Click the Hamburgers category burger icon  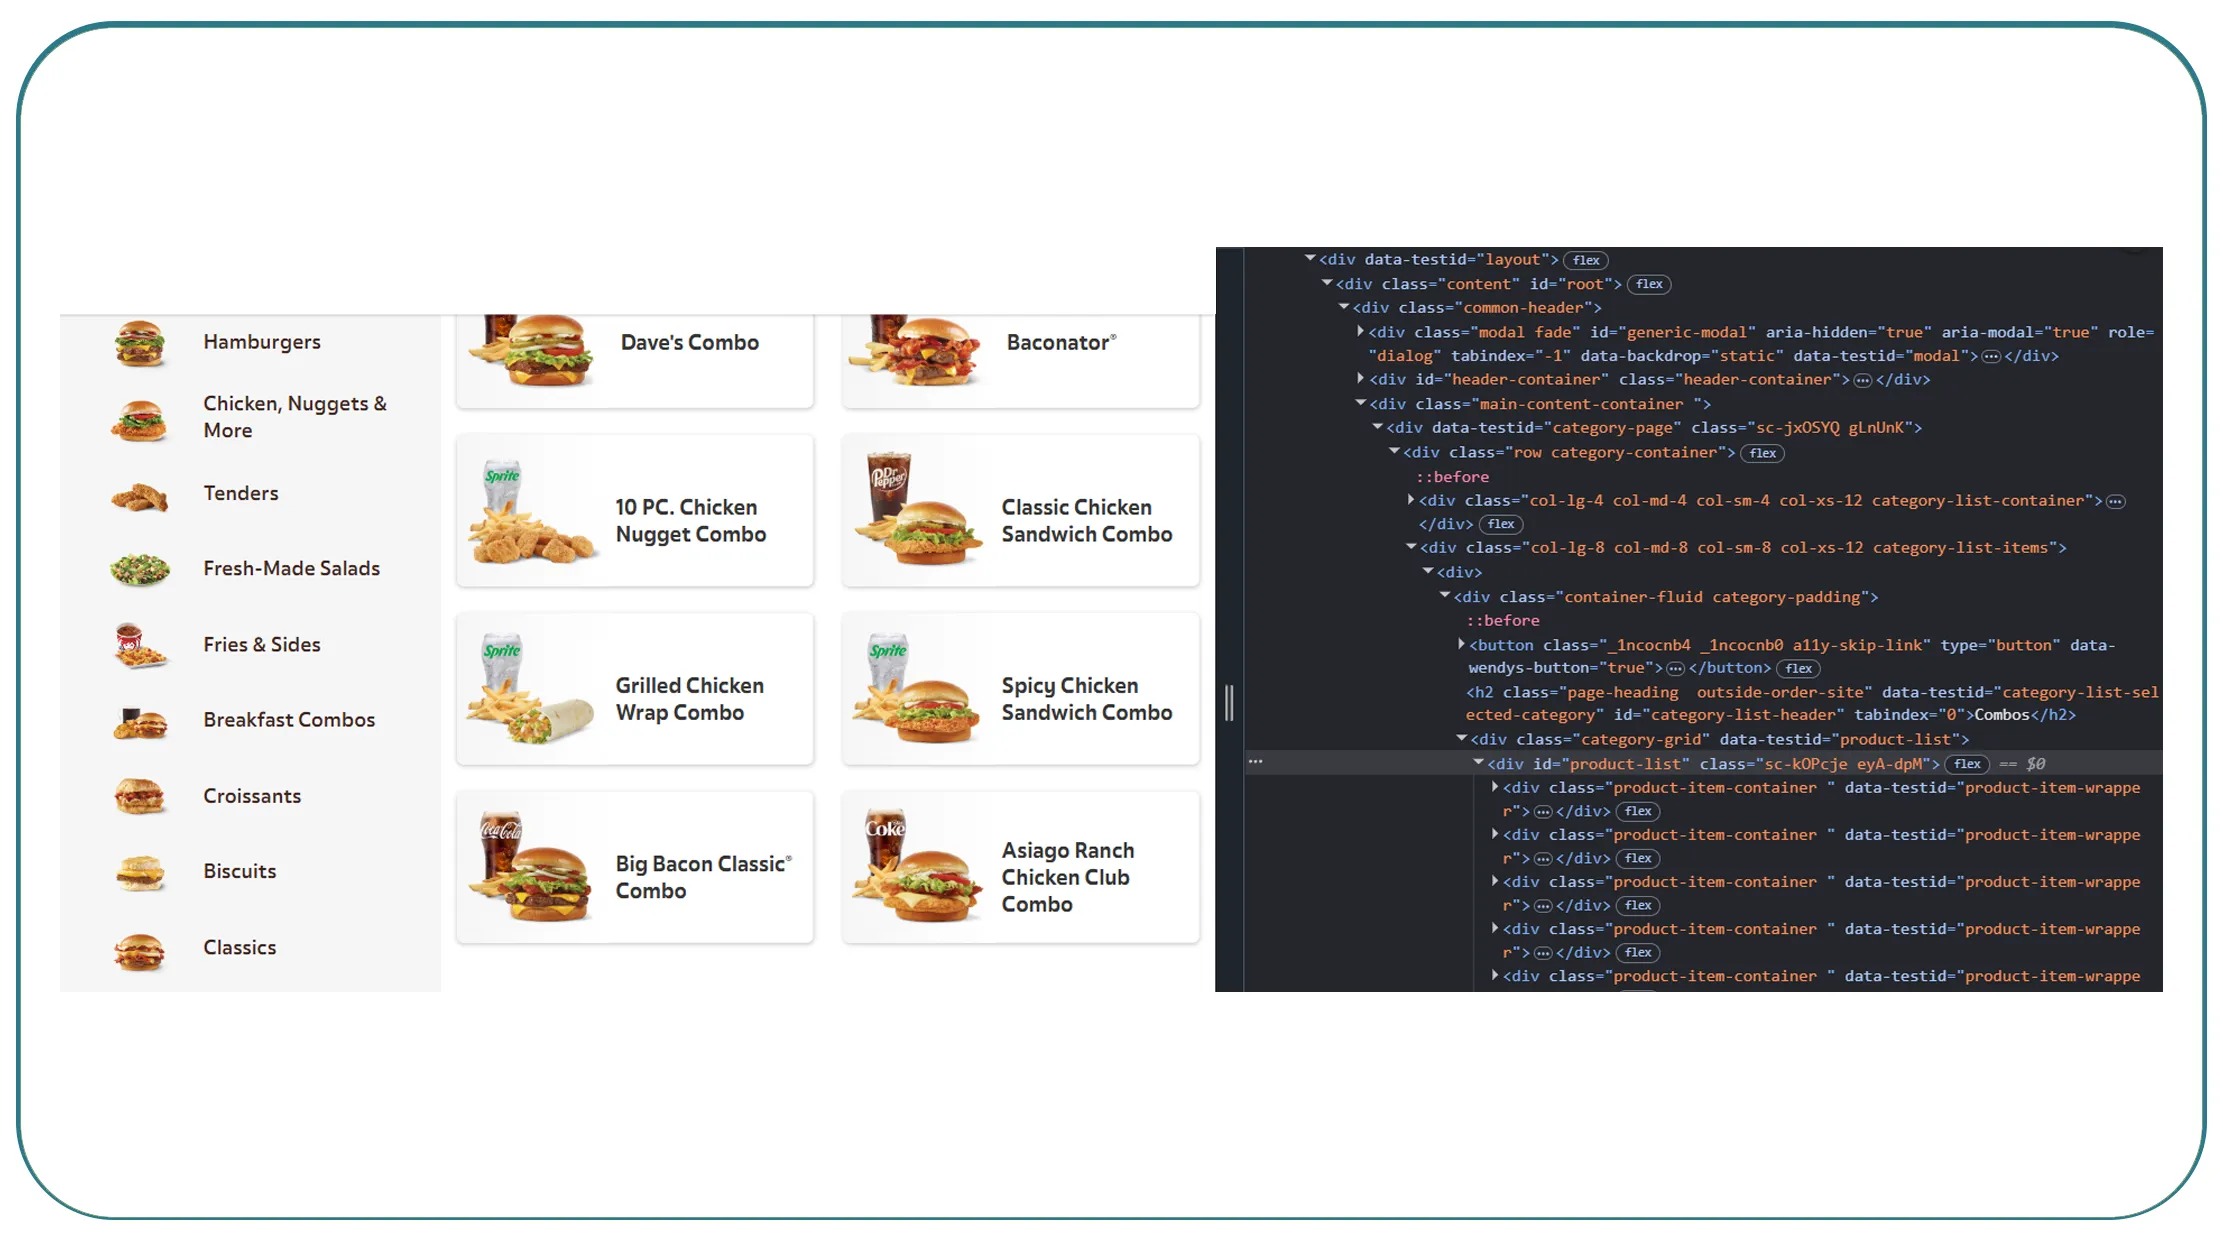tap(139, 343)
